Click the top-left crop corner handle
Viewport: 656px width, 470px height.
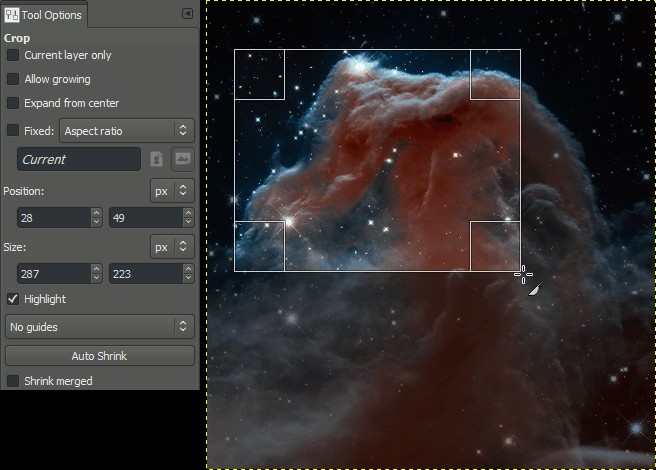pos(259,74)
